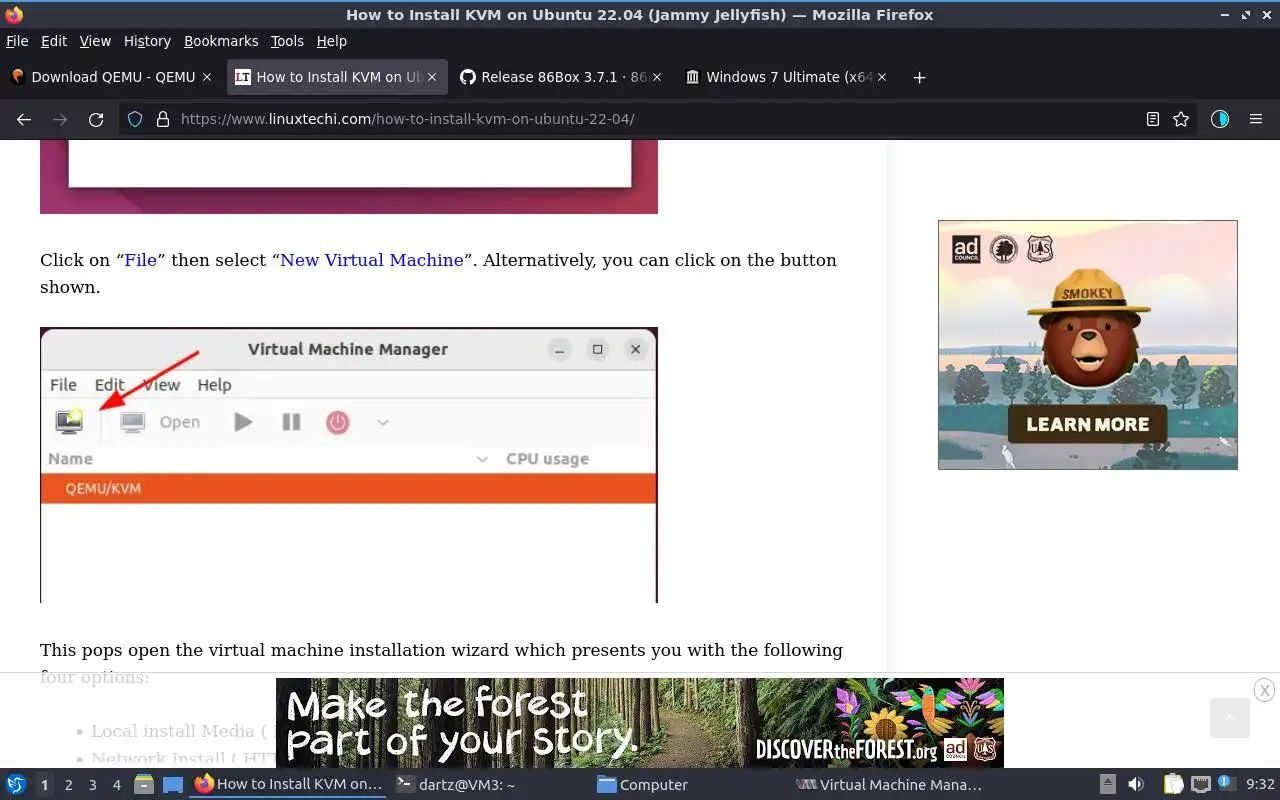Image resolution: width=1280 pixels, height=800 pixels.
Task: Open the Firefox File menu
Action: pos(17,41)
